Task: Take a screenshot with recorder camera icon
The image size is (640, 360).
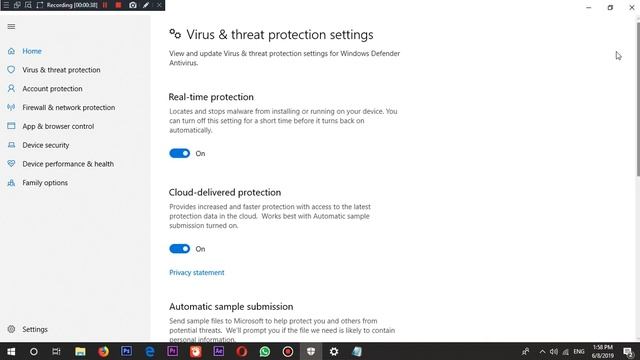Action: (x=133, y=5)
